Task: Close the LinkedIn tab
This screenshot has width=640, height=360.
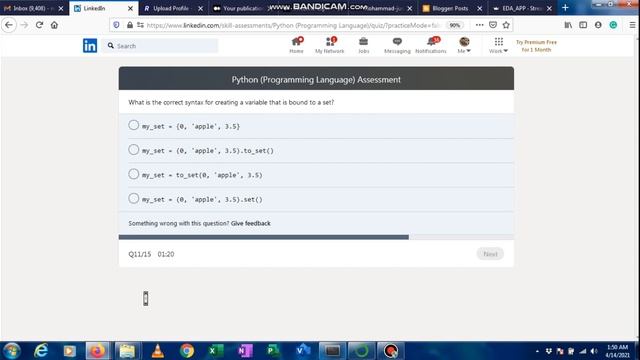Action: pyautogui.click(x=130, y=8)
